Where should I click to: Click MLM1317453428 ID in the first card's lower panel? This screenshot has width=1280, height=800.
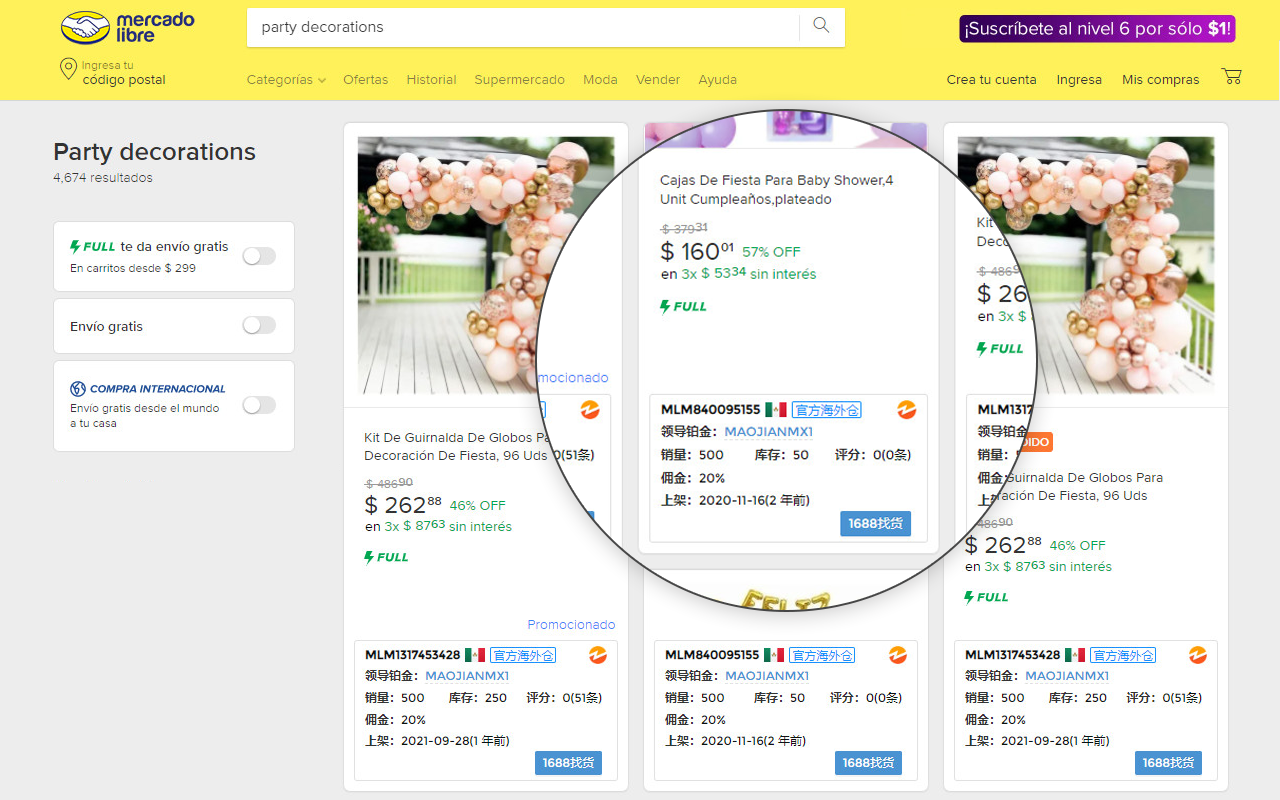point(413,655)
